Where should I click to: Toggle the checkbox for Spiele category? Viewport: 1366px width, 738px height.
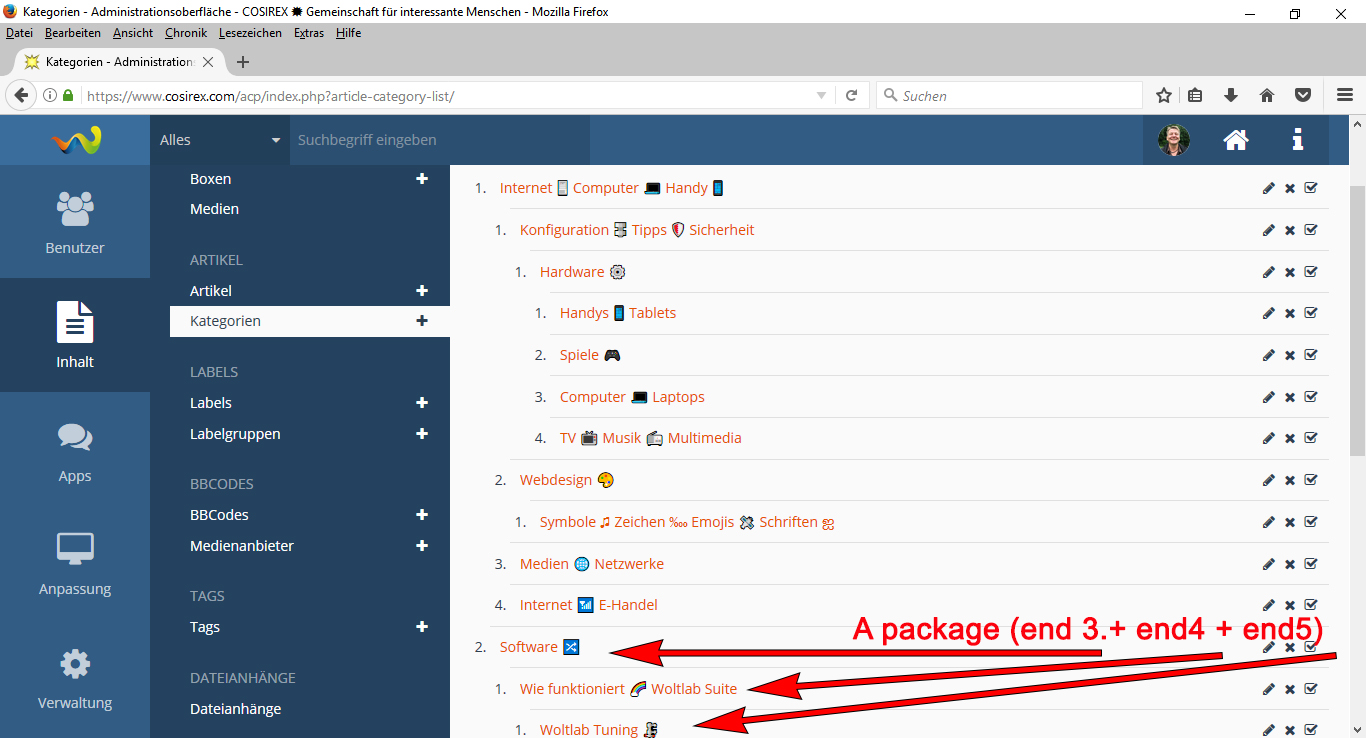[1311, 355]
